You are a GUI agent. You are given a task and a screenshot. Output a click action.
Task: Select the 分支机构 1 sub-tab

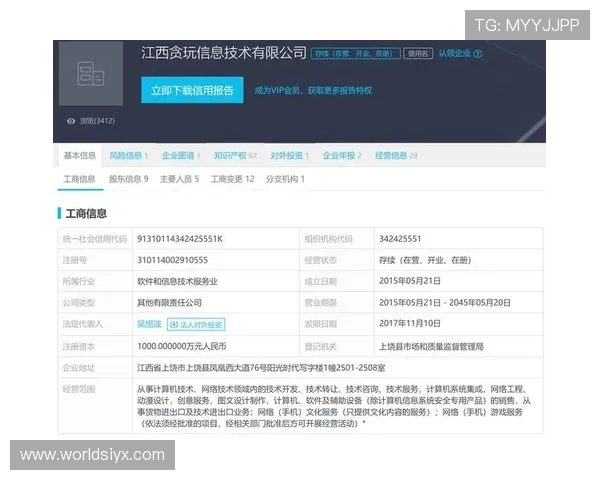pos(285,179)
